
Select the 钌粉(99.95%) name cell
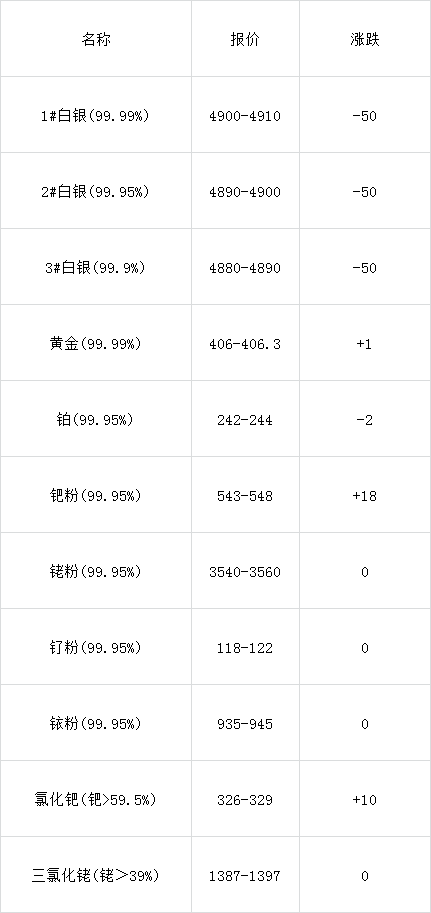click(96, 647)
